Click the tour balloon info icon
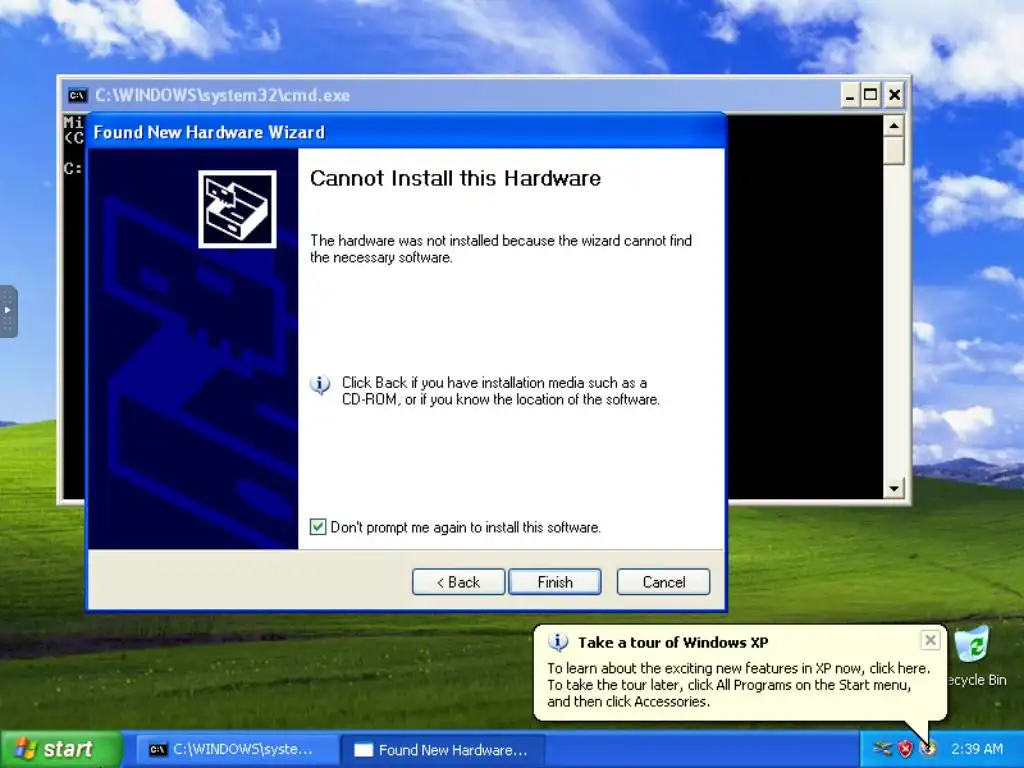 pos(558,643)
